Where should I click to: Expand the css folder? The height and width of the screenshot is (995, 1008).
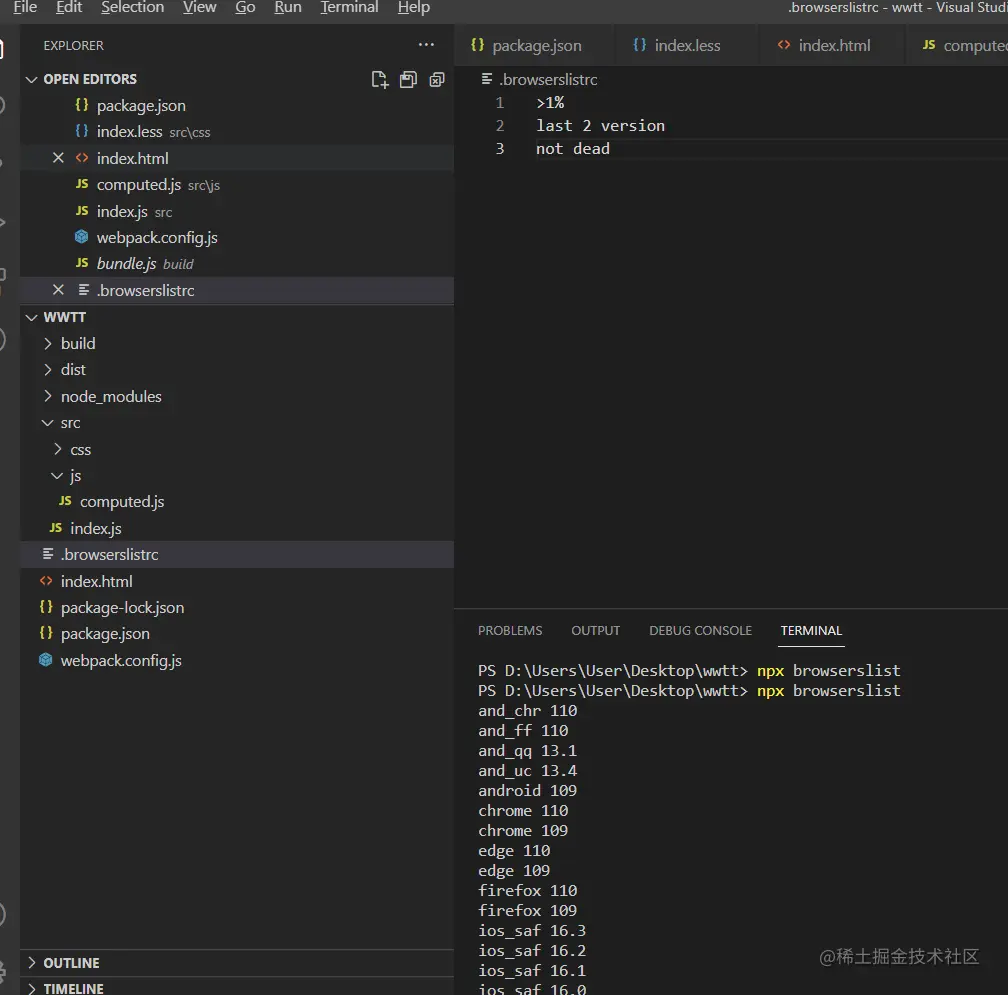click(80, 449)
